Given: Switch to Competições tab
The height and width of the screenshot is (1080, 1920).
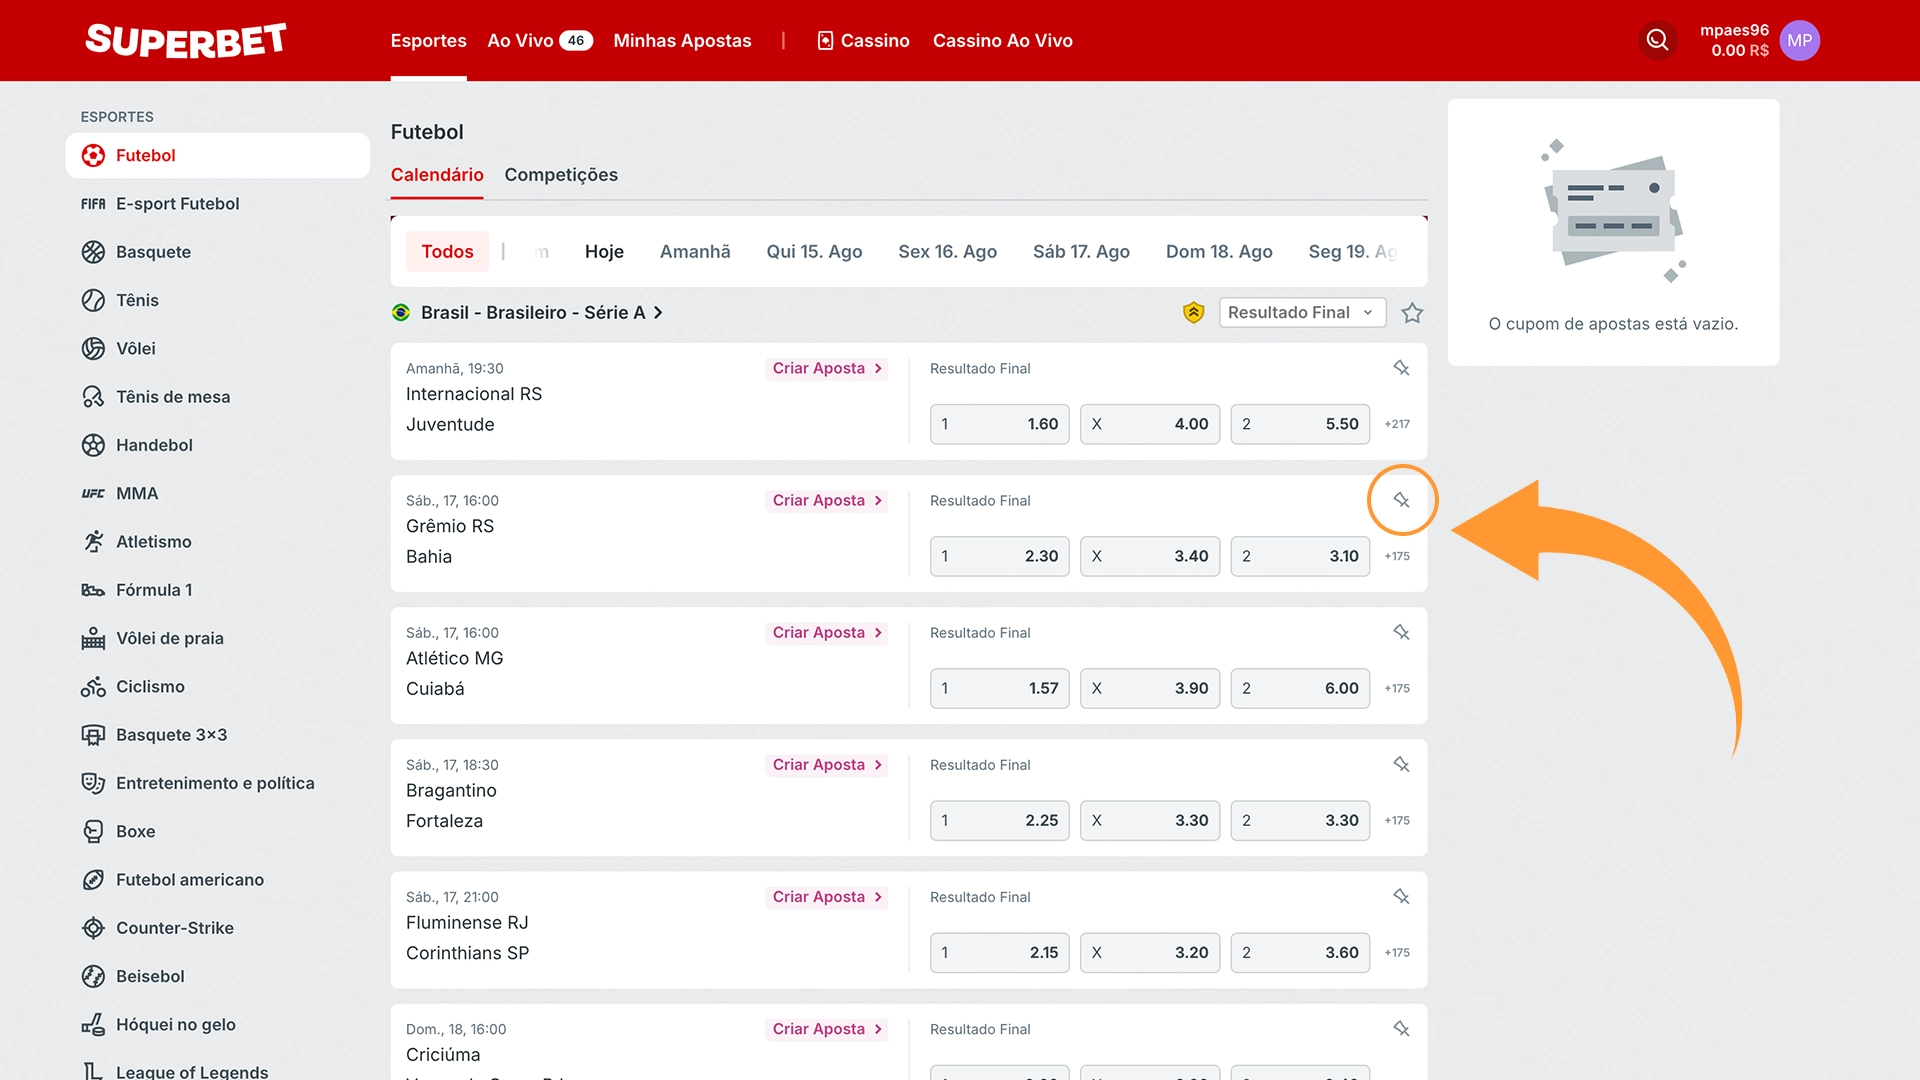Looking at the screenshot, I should tap(561, 175).
